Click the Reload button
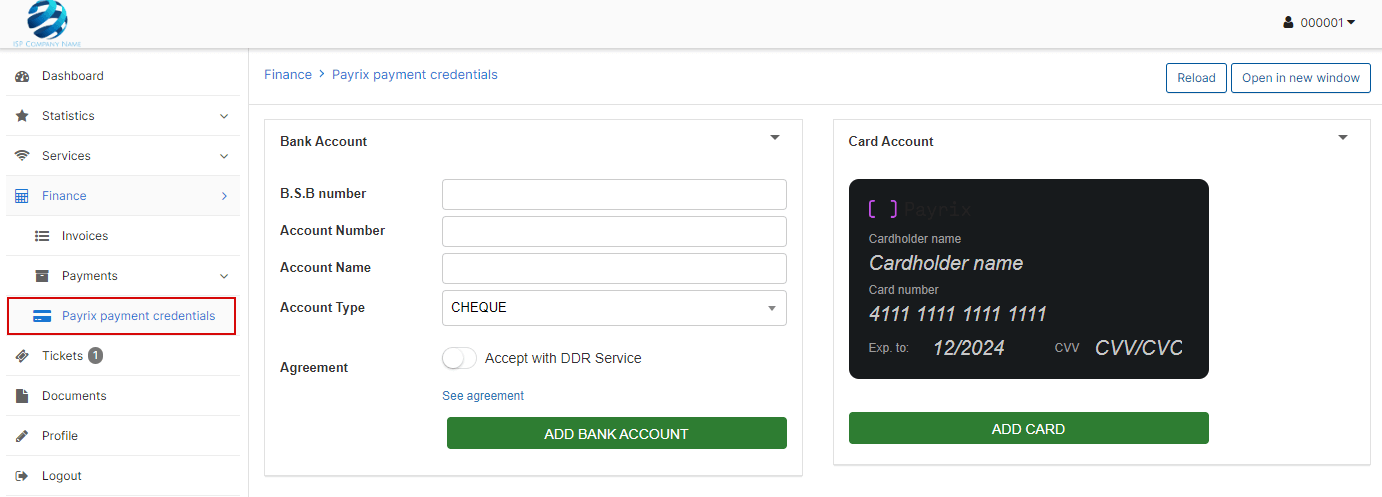 1196,78
